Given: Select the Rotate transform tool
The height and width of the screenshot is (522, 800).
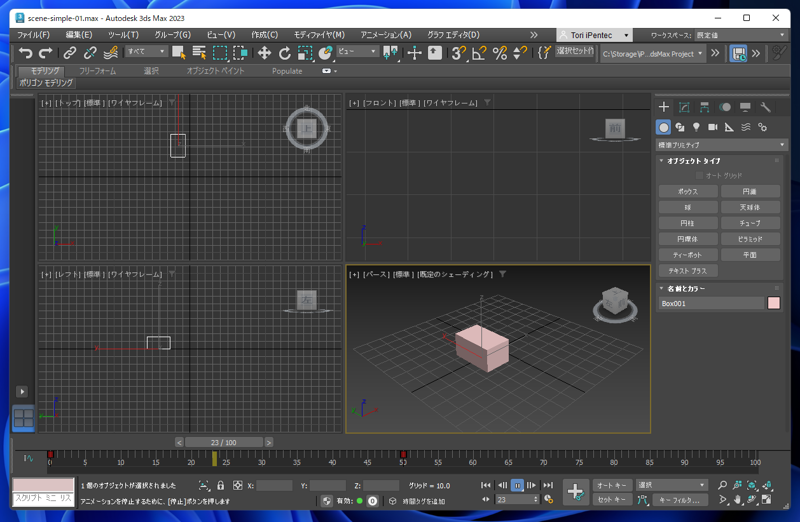Looking at the screenshot, I should (285, 53).
